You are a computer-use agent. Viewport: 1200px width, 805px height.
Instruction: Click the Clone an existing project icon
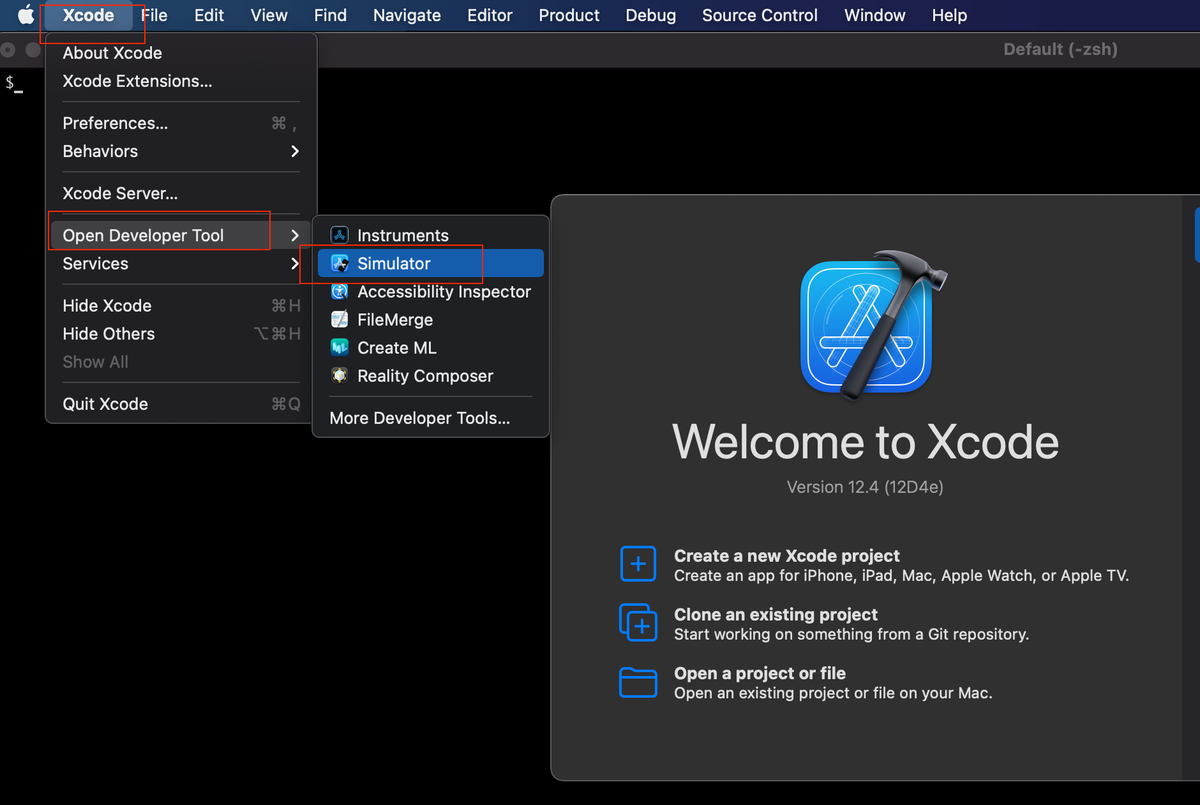638,622
